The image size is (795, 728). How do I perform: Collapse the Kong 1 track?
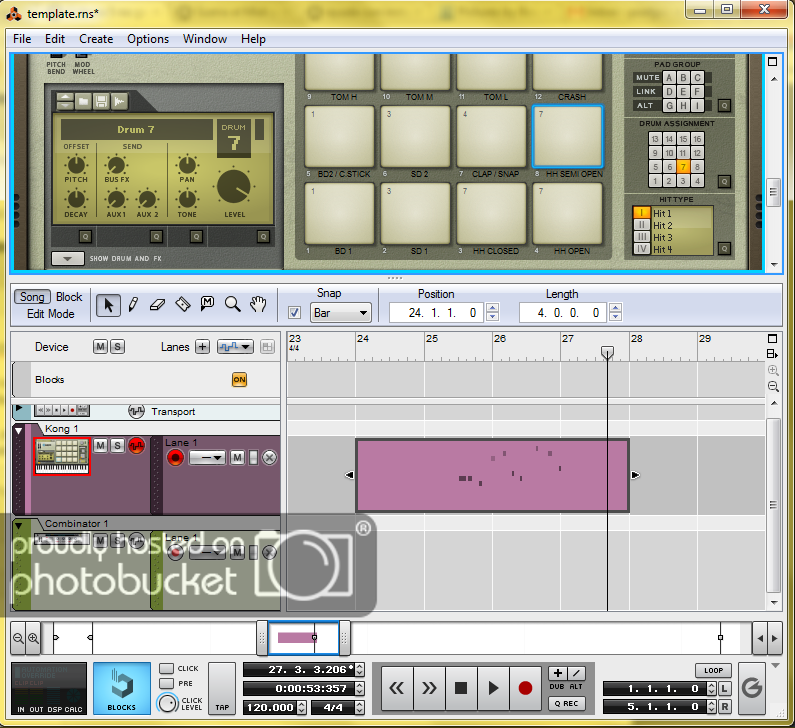coord(18,429)
